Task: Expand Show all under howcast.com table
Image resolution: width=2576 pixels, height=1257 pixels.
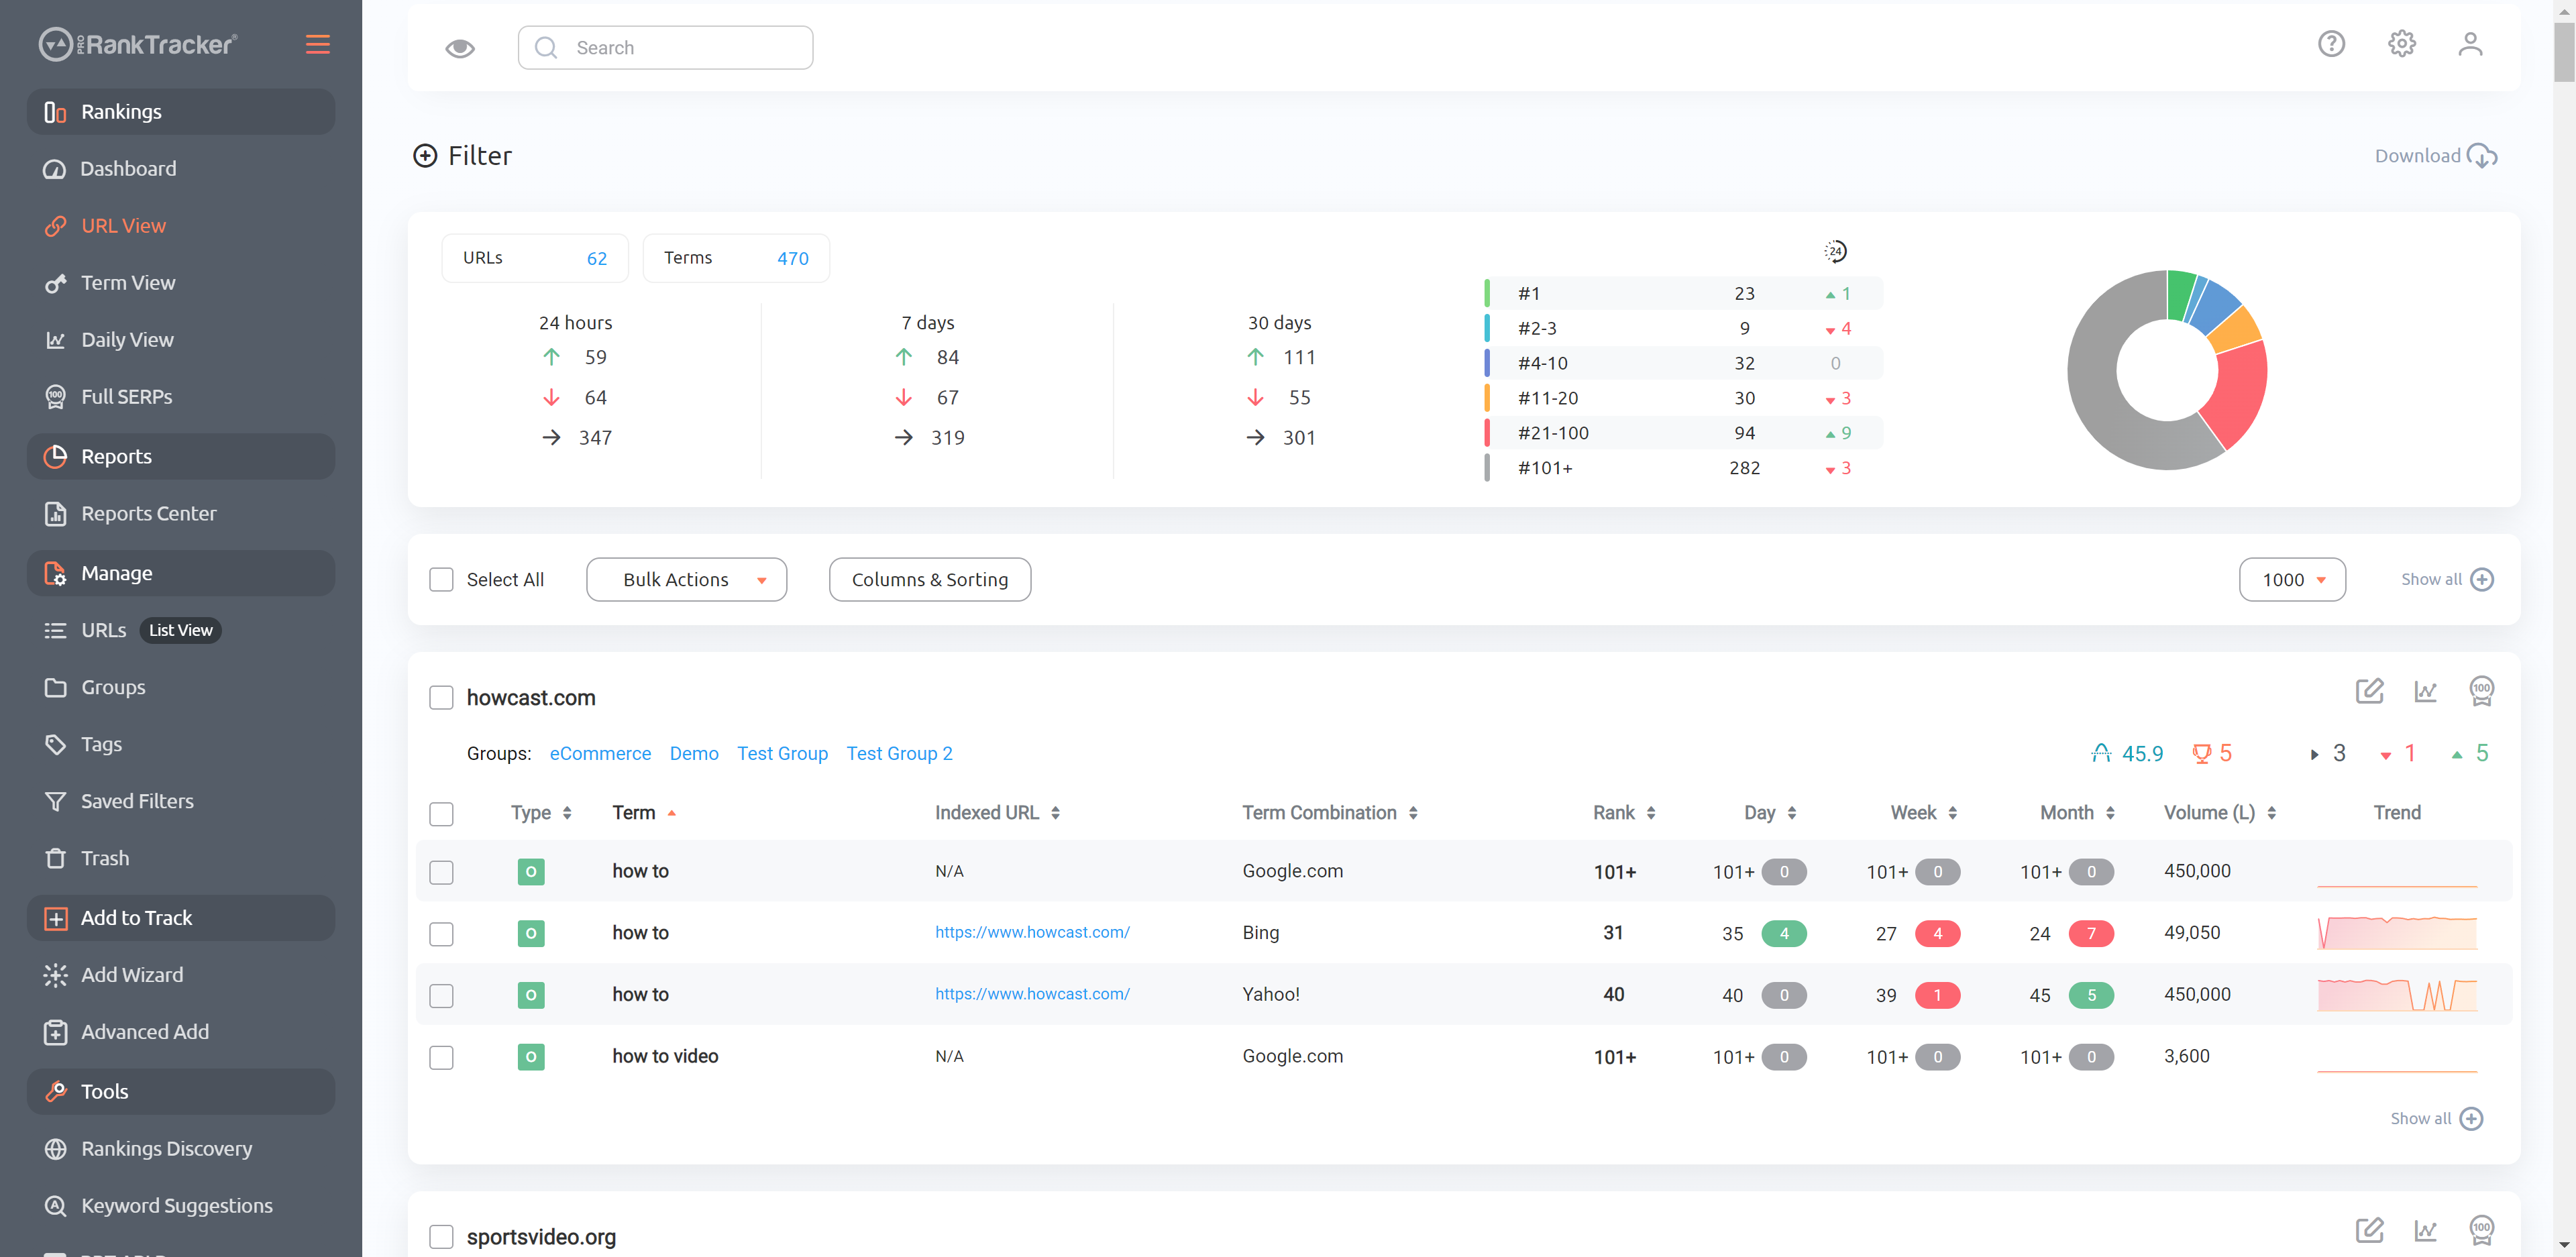Action: (x=2436, y=1119)
